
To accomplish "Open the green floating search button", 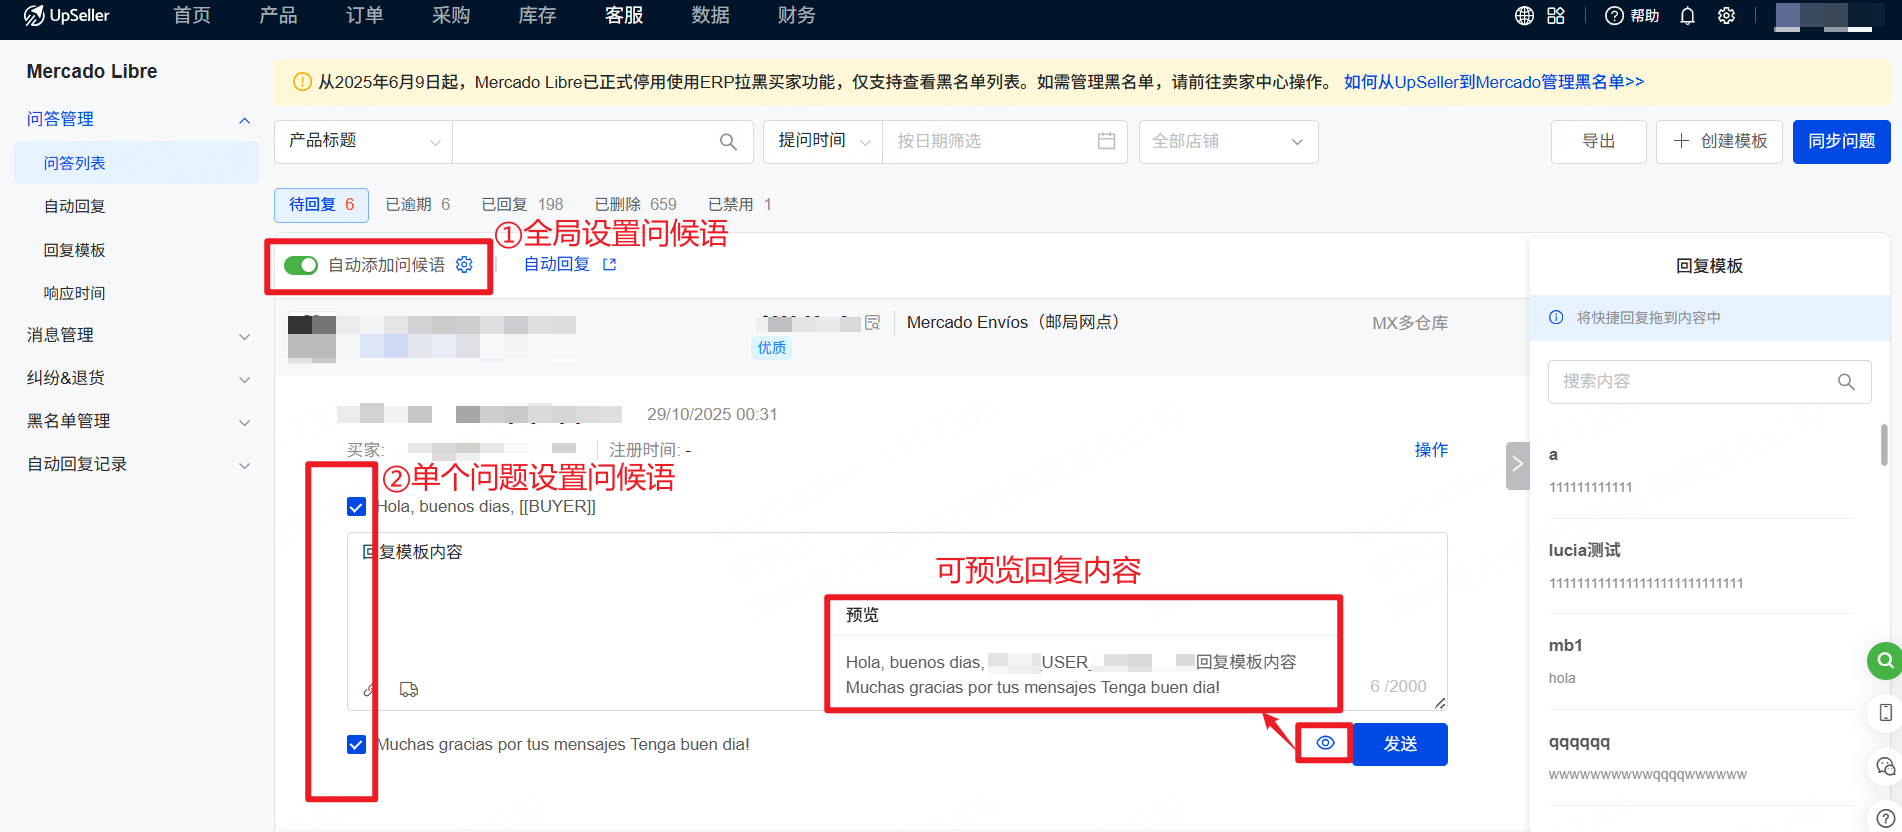I will coord(1884,661).
